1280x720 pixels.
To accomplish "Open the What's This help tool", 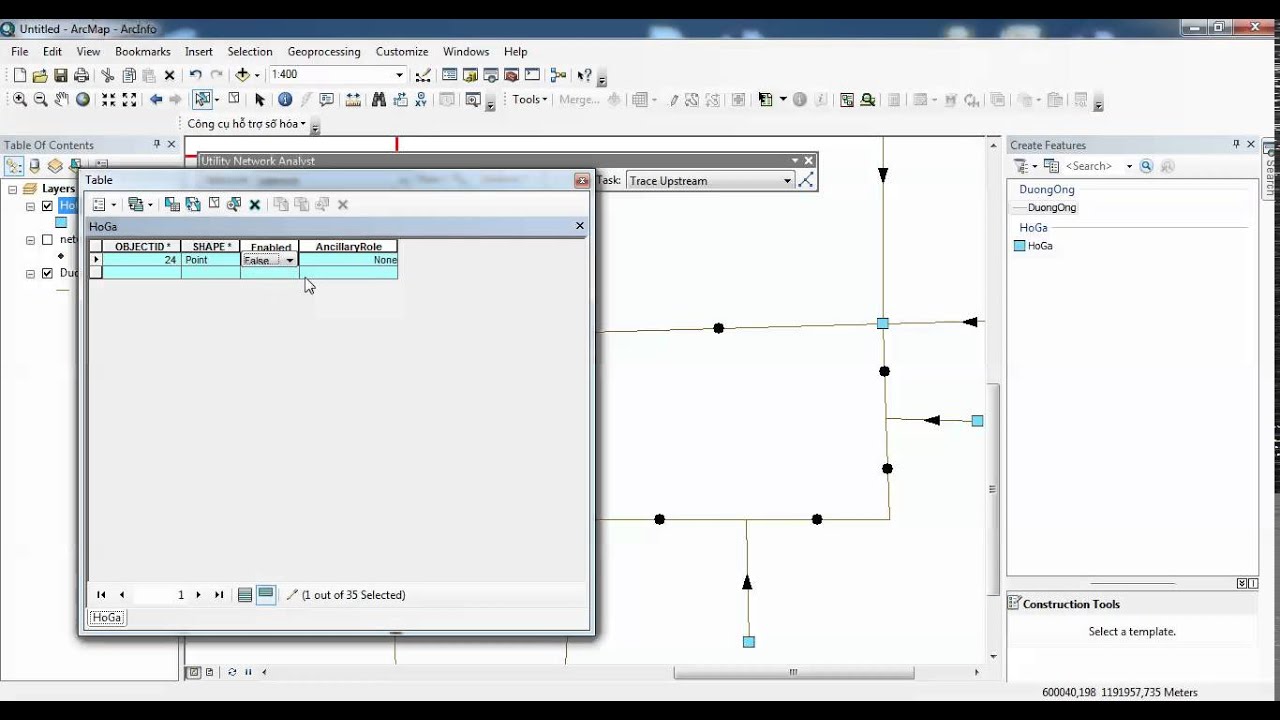I will coord(585,75).
